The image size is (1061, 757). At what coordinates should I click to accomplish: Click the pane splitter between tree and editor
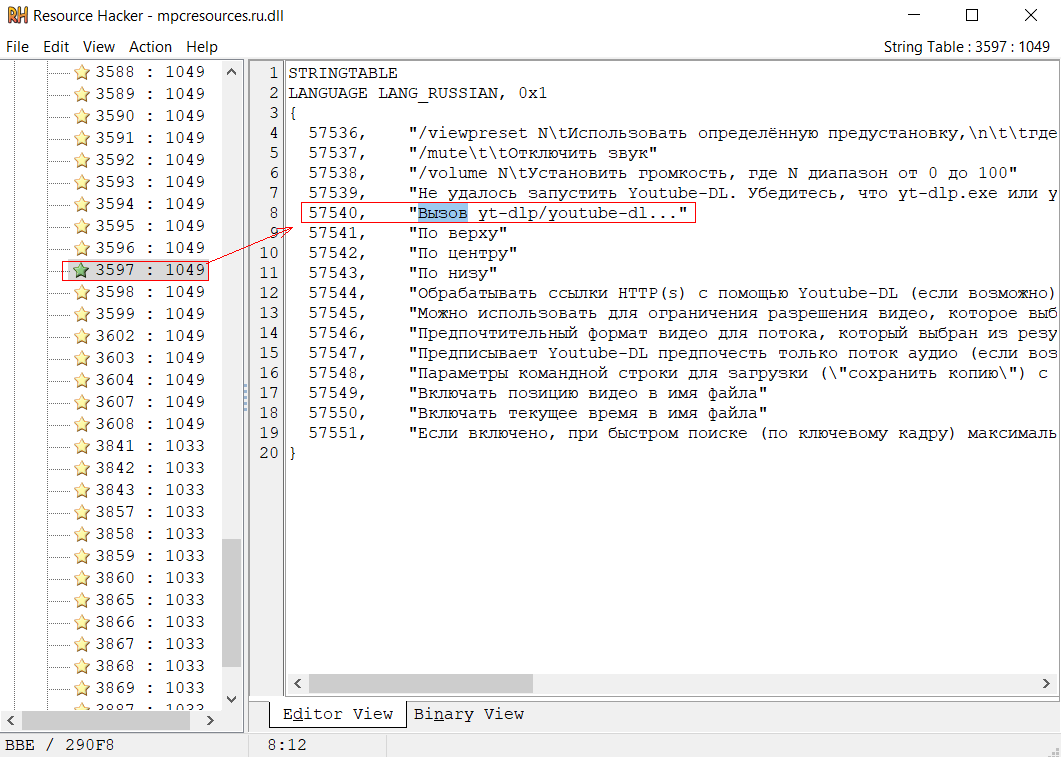coord(245,397)
